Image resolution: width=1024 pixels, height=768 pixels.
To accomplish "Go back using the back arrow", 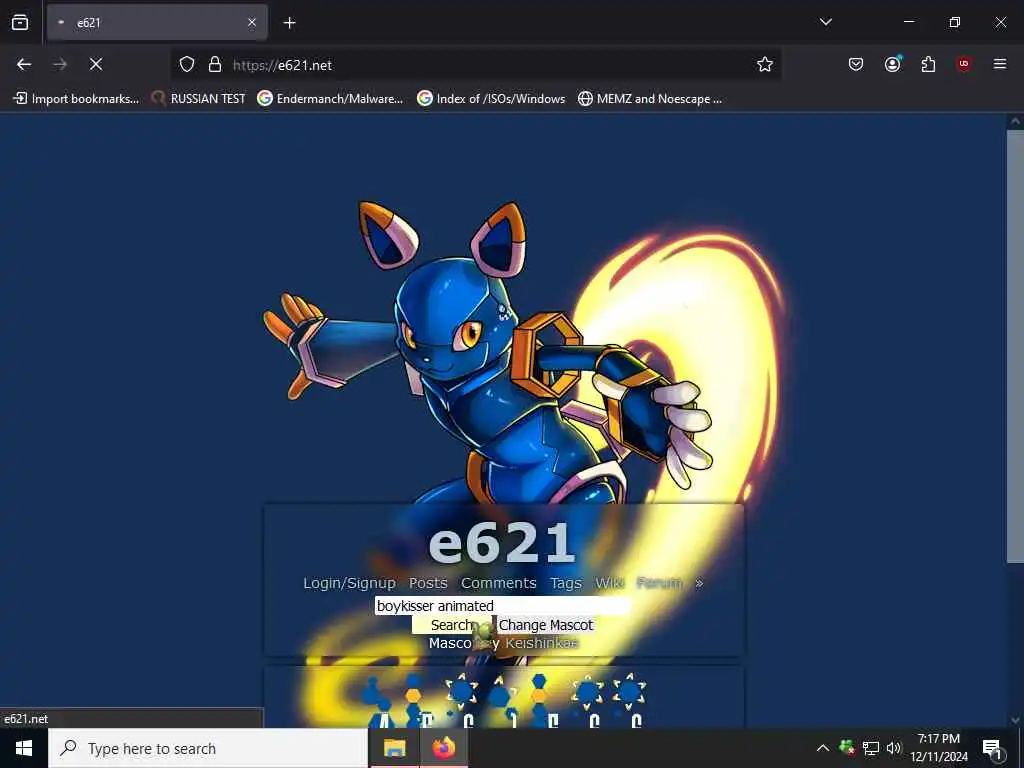I will [x=24, y=64].
